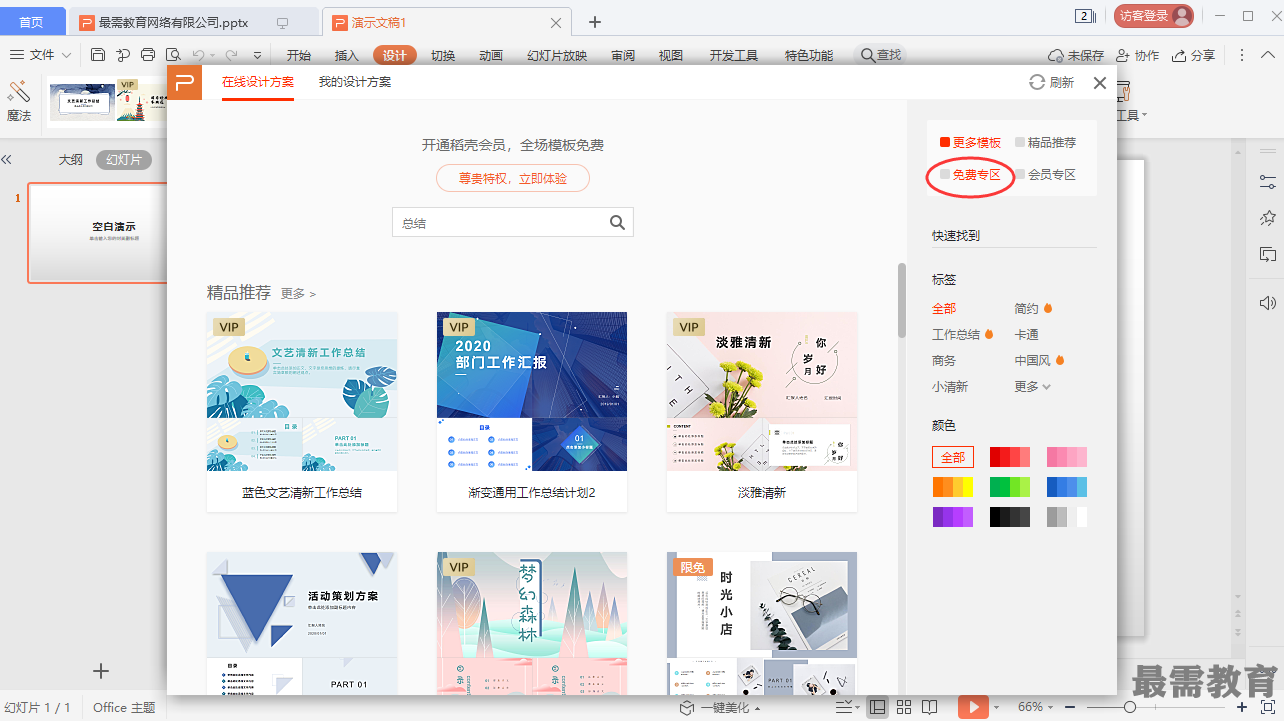Image resolution: width=1284 pixels, height=721 pixels.
Task: Open the 动画 ribbon tab
Action: click(491, 55)
